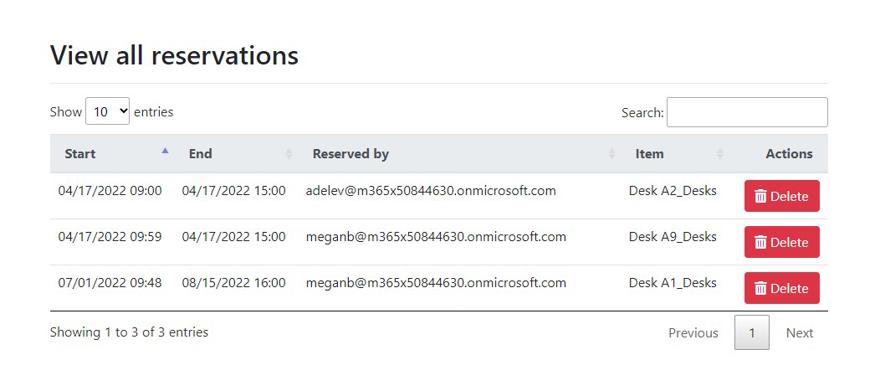The width and height of the screenshot is (880, 391).
Task: Select page 1 in pagination
Action: point(752,333)
